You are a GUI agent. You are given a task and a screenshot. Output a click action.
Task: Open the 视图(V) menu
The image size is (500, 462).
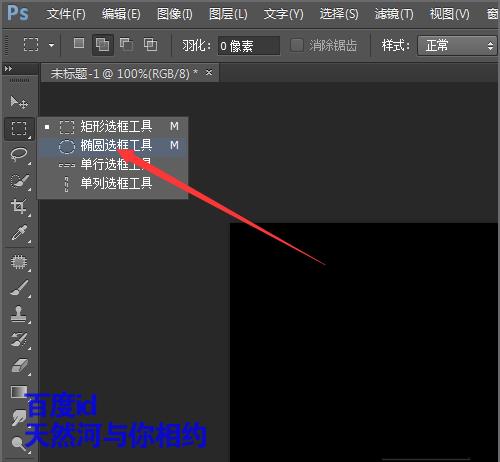pos(449,14)
